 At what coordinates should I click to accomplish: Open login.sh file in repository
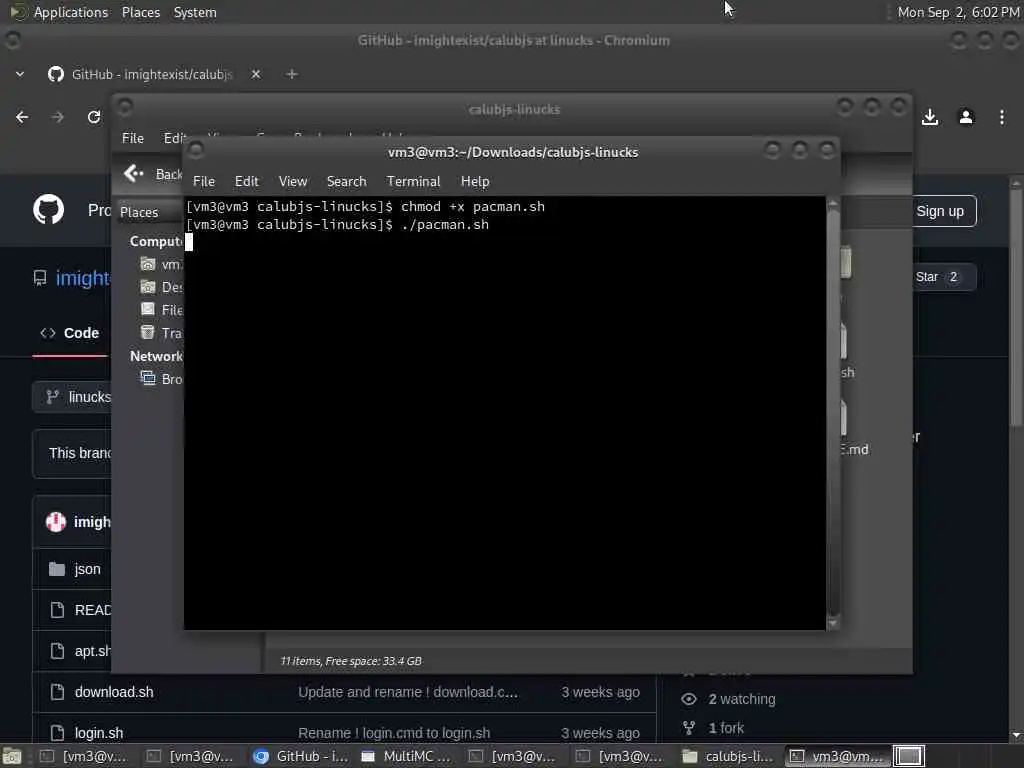pos(99,733)
